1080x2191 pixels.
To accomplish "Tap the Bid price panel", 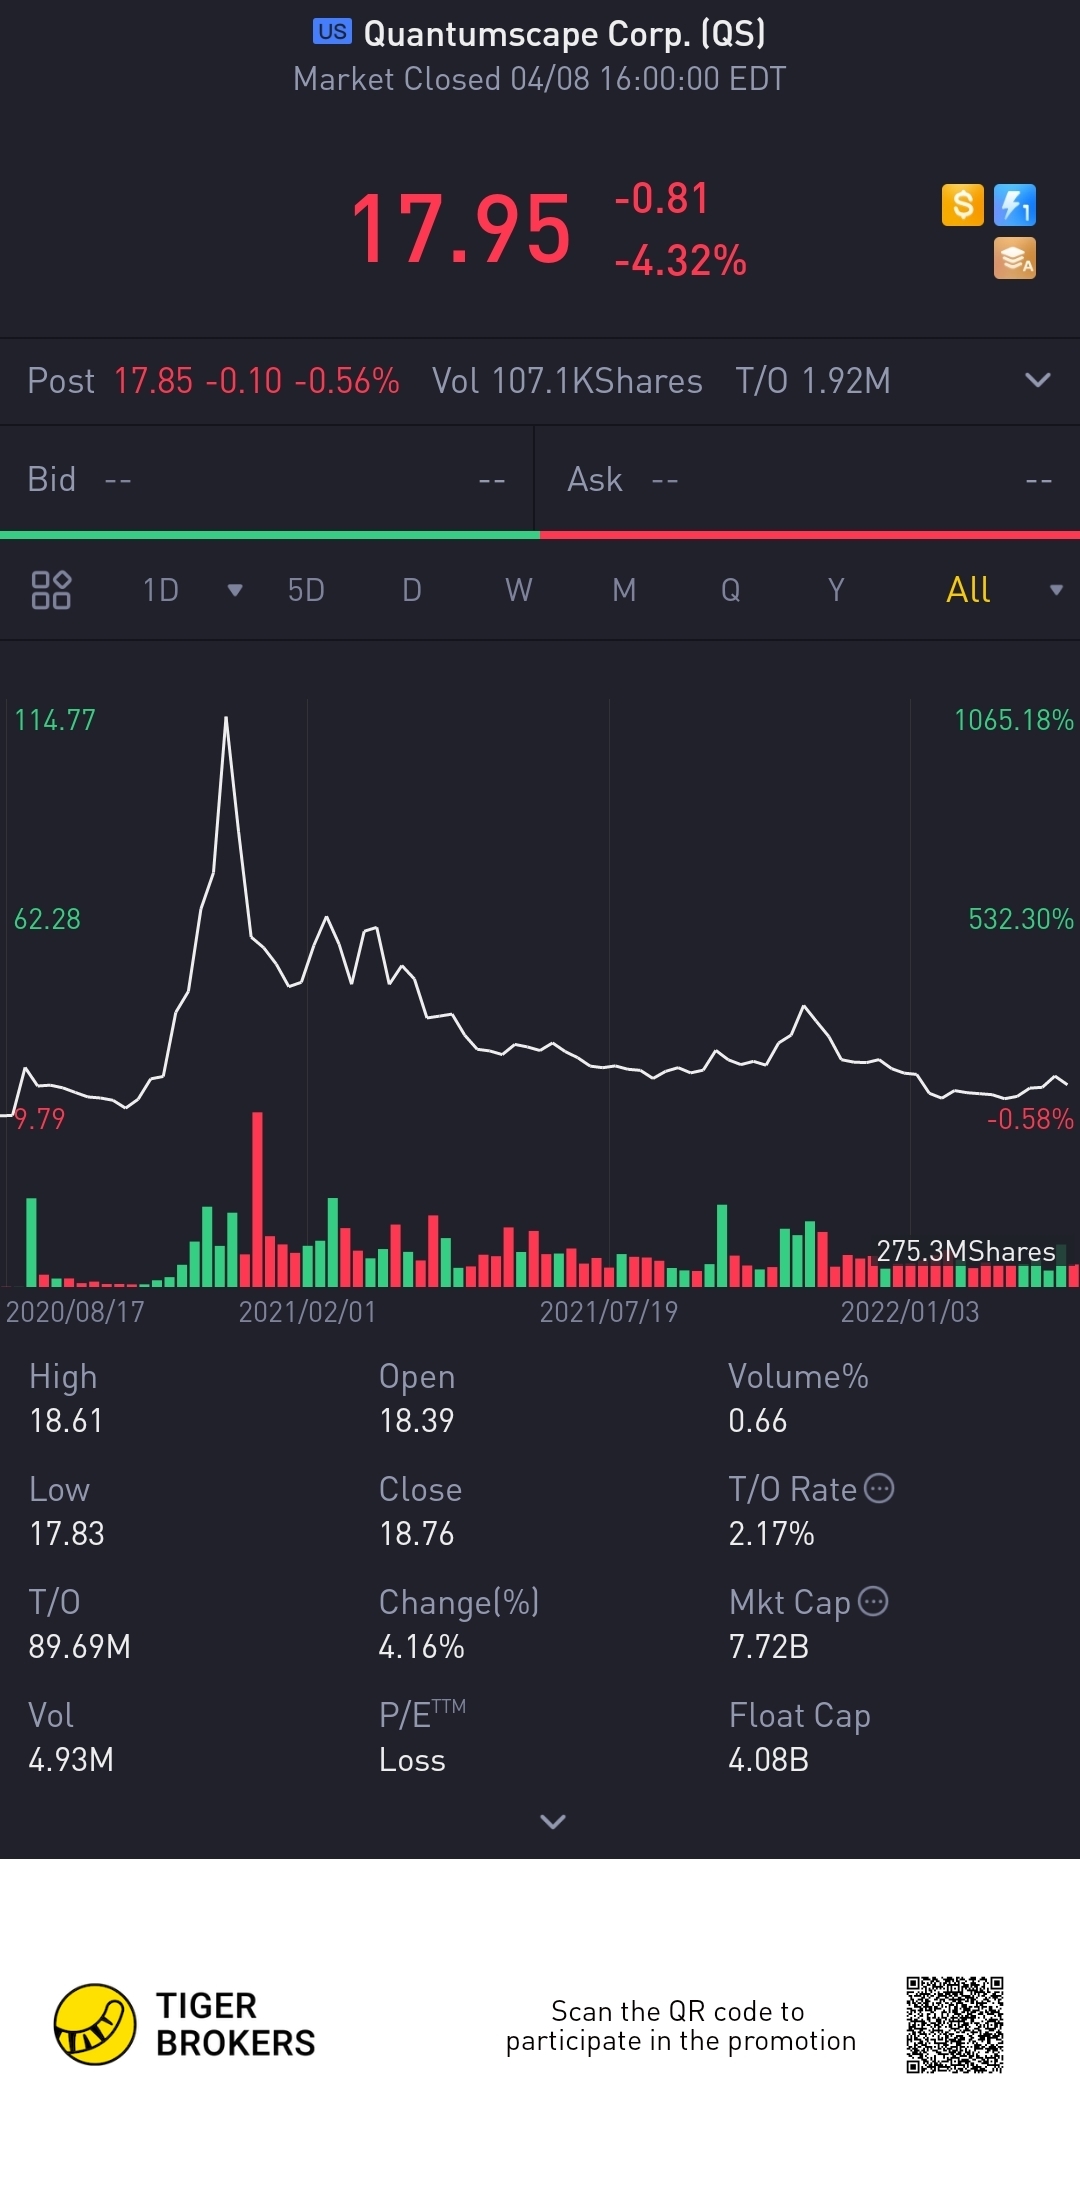I will 267,480.
